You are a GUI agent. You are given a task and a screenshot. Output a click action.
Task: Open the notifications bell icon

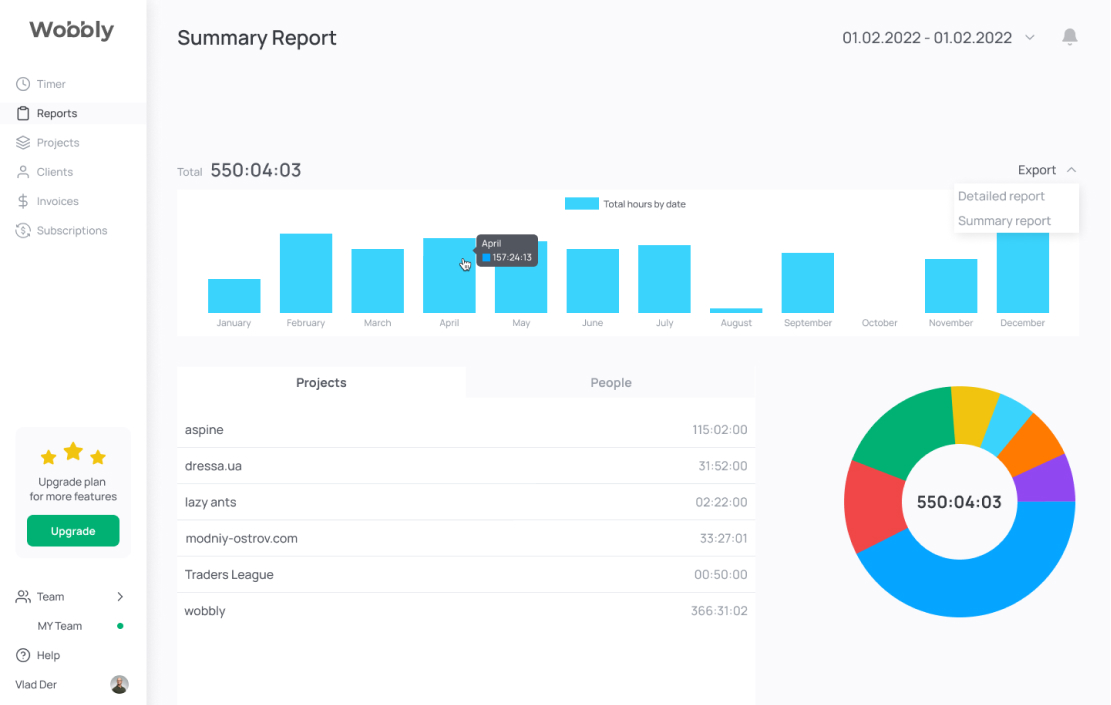(x=1070, y=37)
